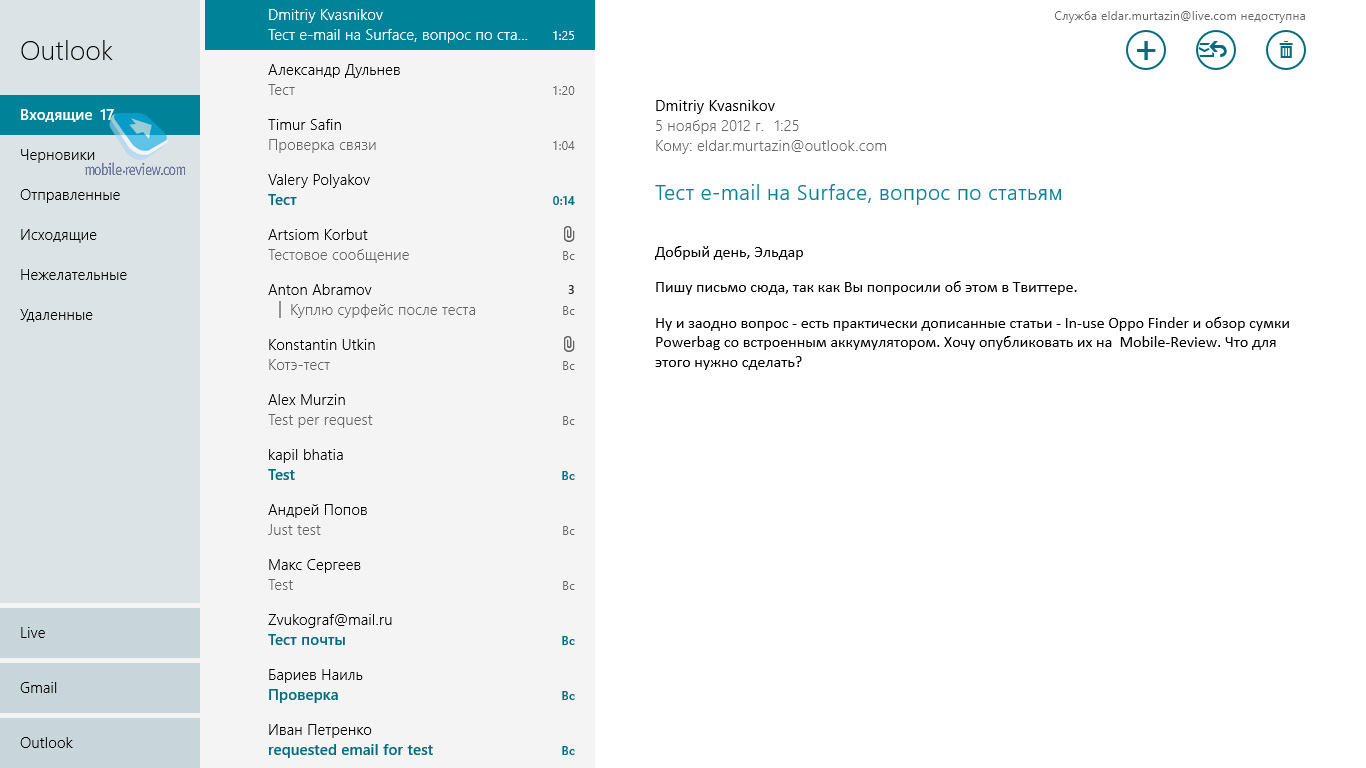Select the Исходящие folder
Viewport: 1366px width, 768px height.
click(x=58, y=235)
